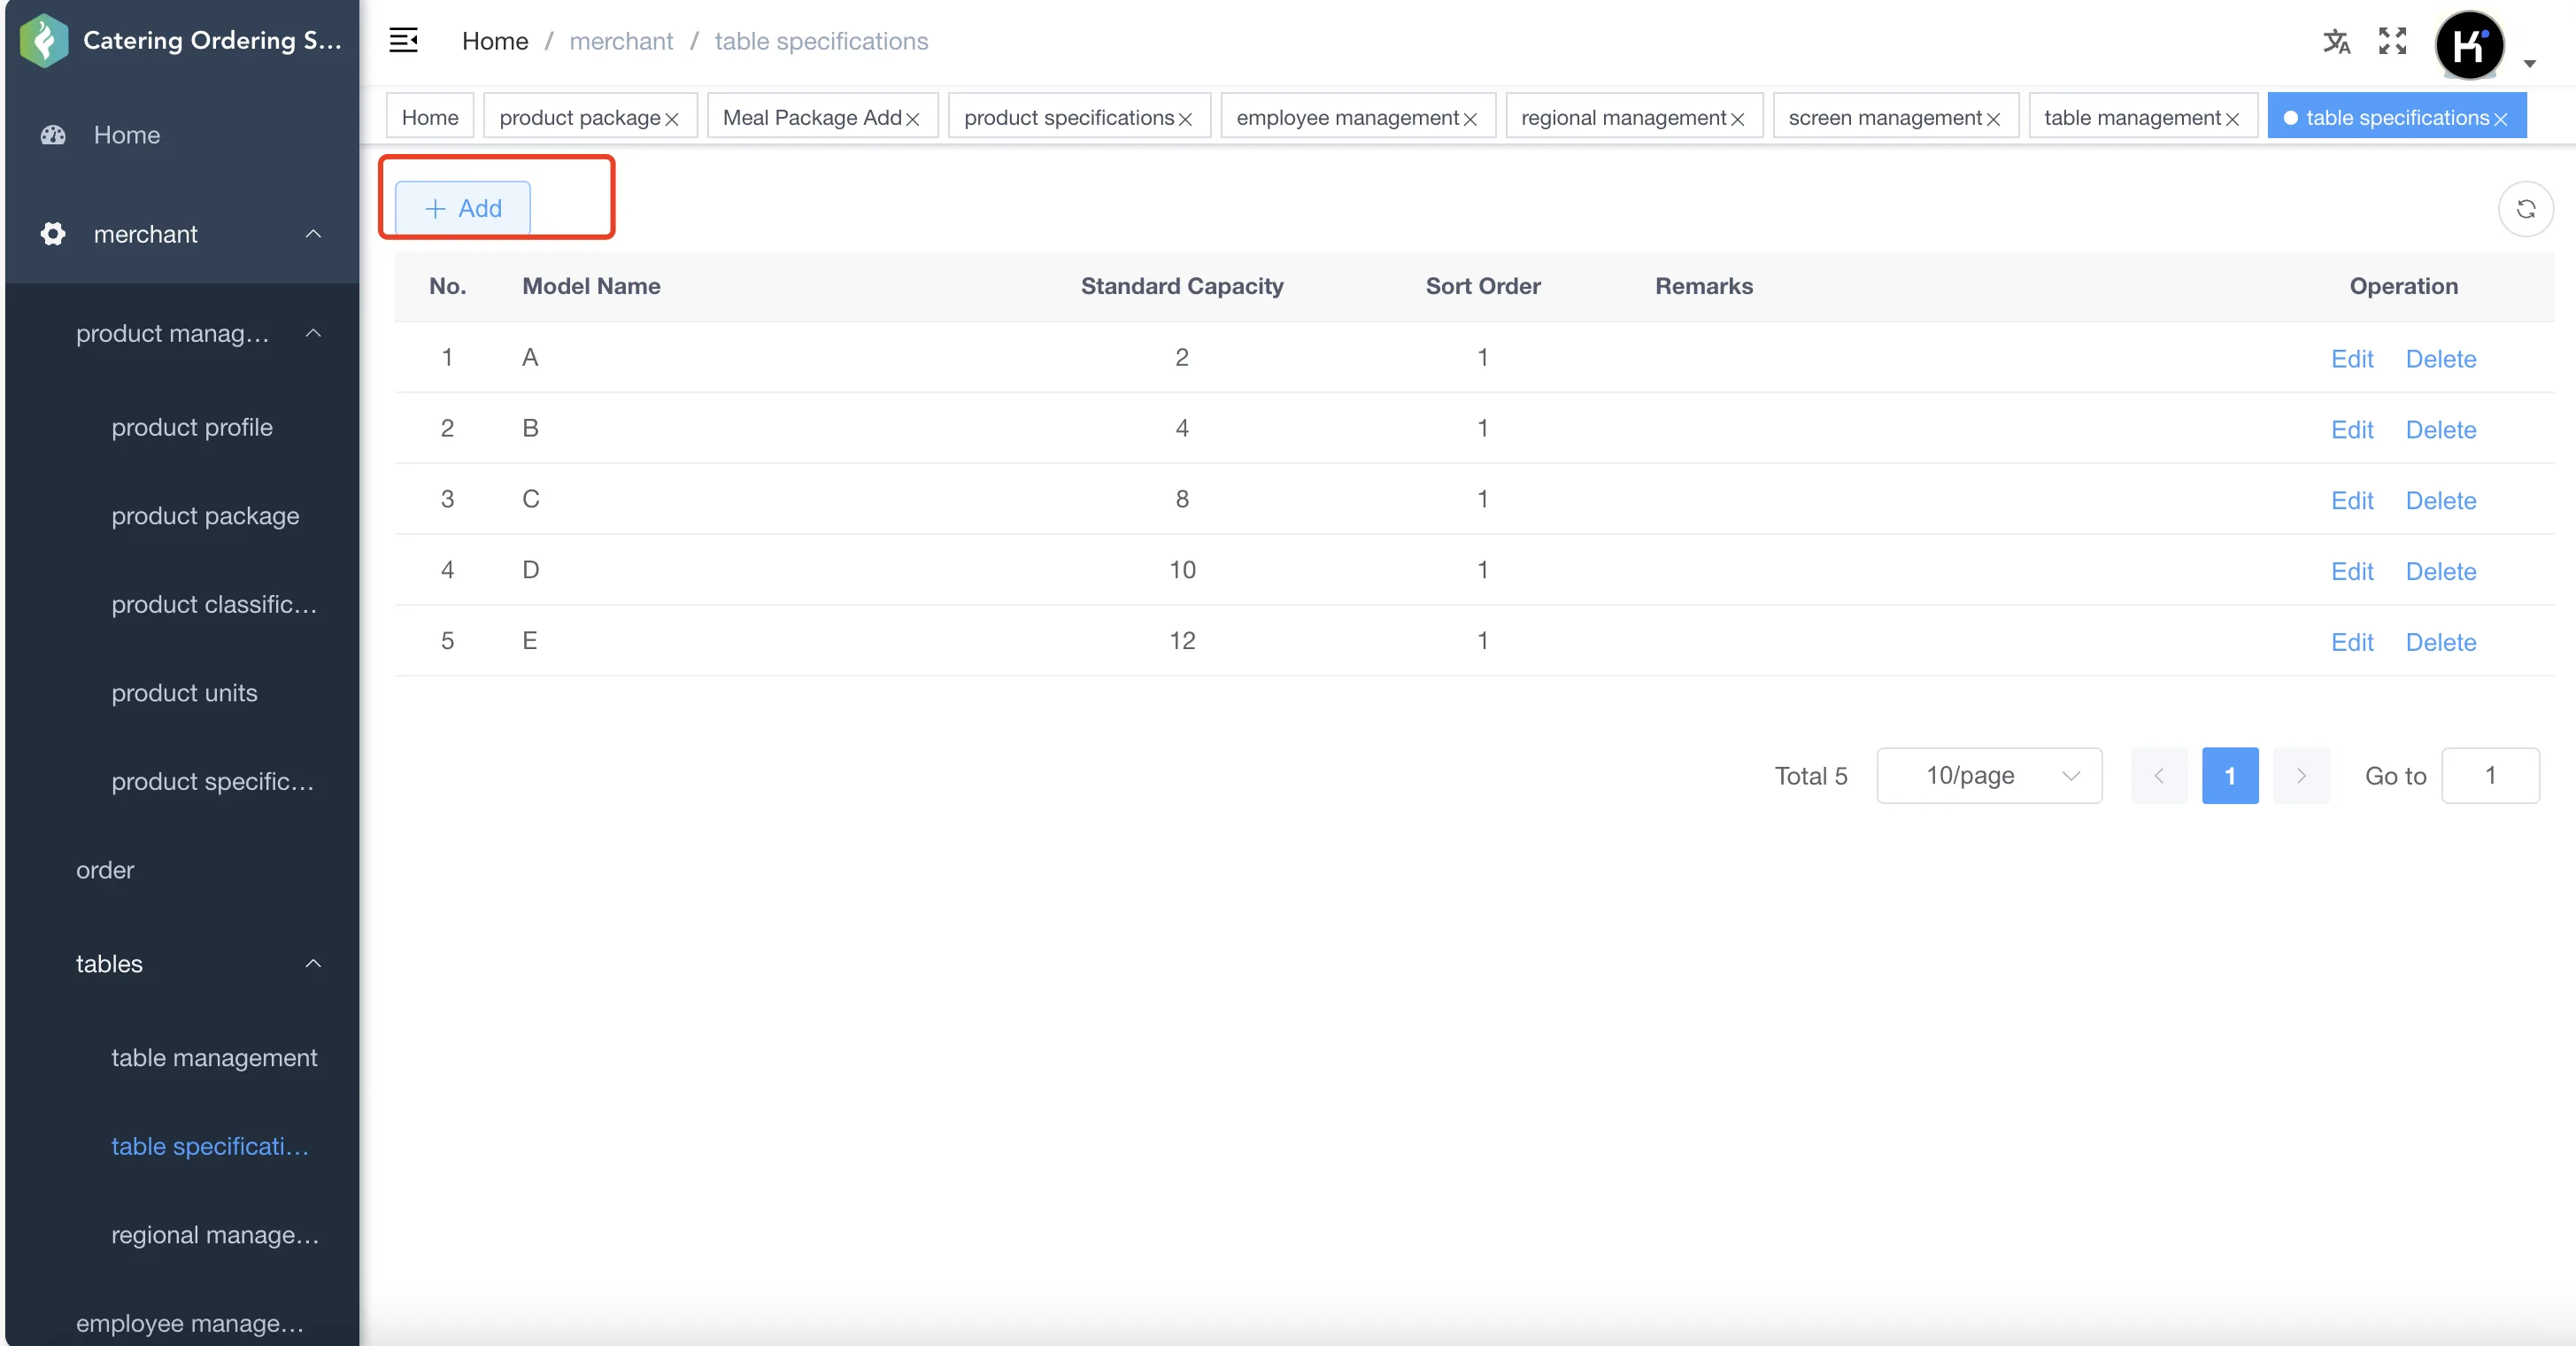Switch to the employee management tab

[1347, 117]
